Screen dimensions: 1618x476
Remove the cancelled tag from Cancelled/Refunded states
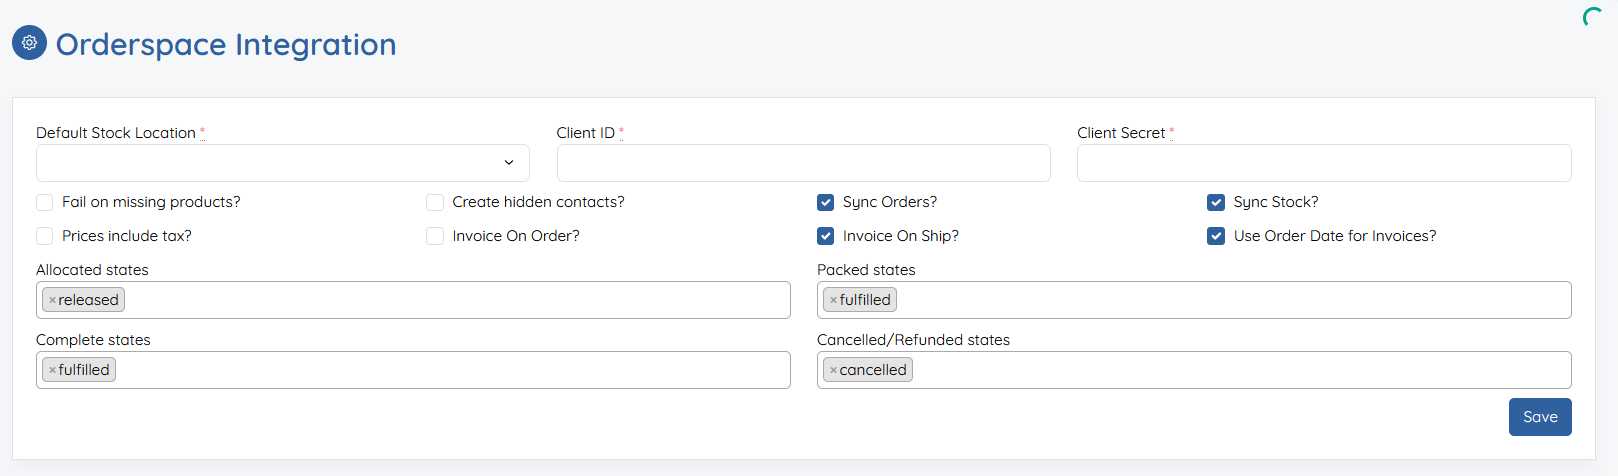click(x=833, y=370)
